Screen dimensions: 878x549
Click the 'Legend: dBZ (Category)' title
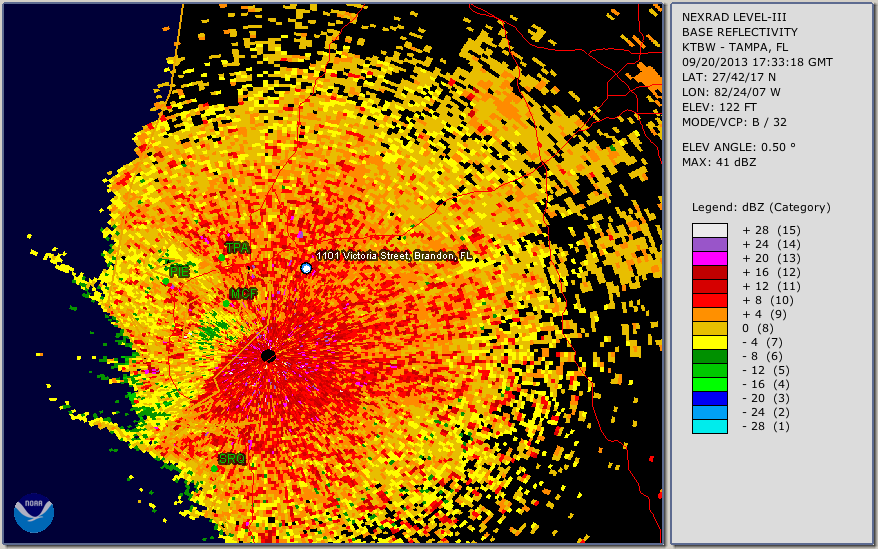(x=761, y=207)
